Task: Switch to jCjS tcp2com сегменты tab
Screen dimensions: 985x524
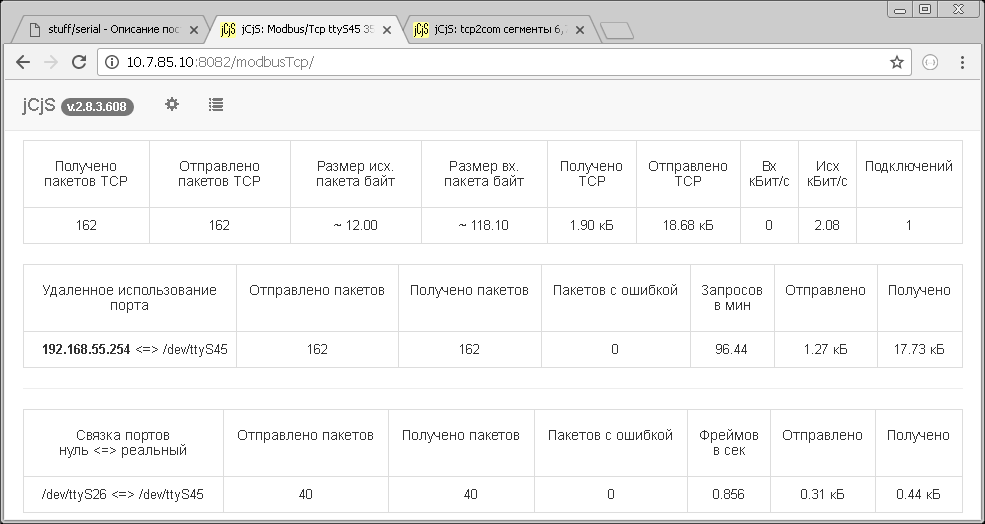Action: (x=500, y=30)
